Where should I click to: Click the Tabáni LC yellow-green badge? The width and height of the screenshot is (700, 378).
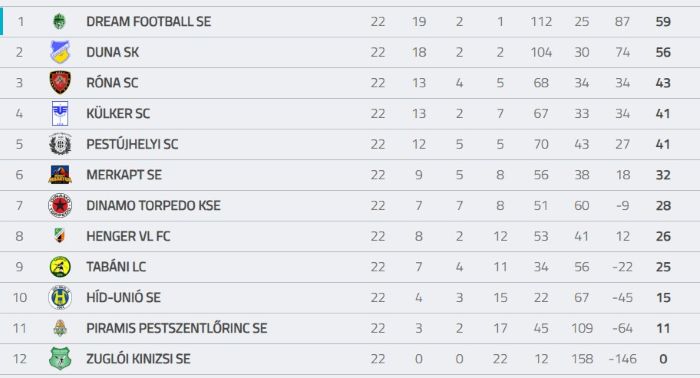(60, 267)
